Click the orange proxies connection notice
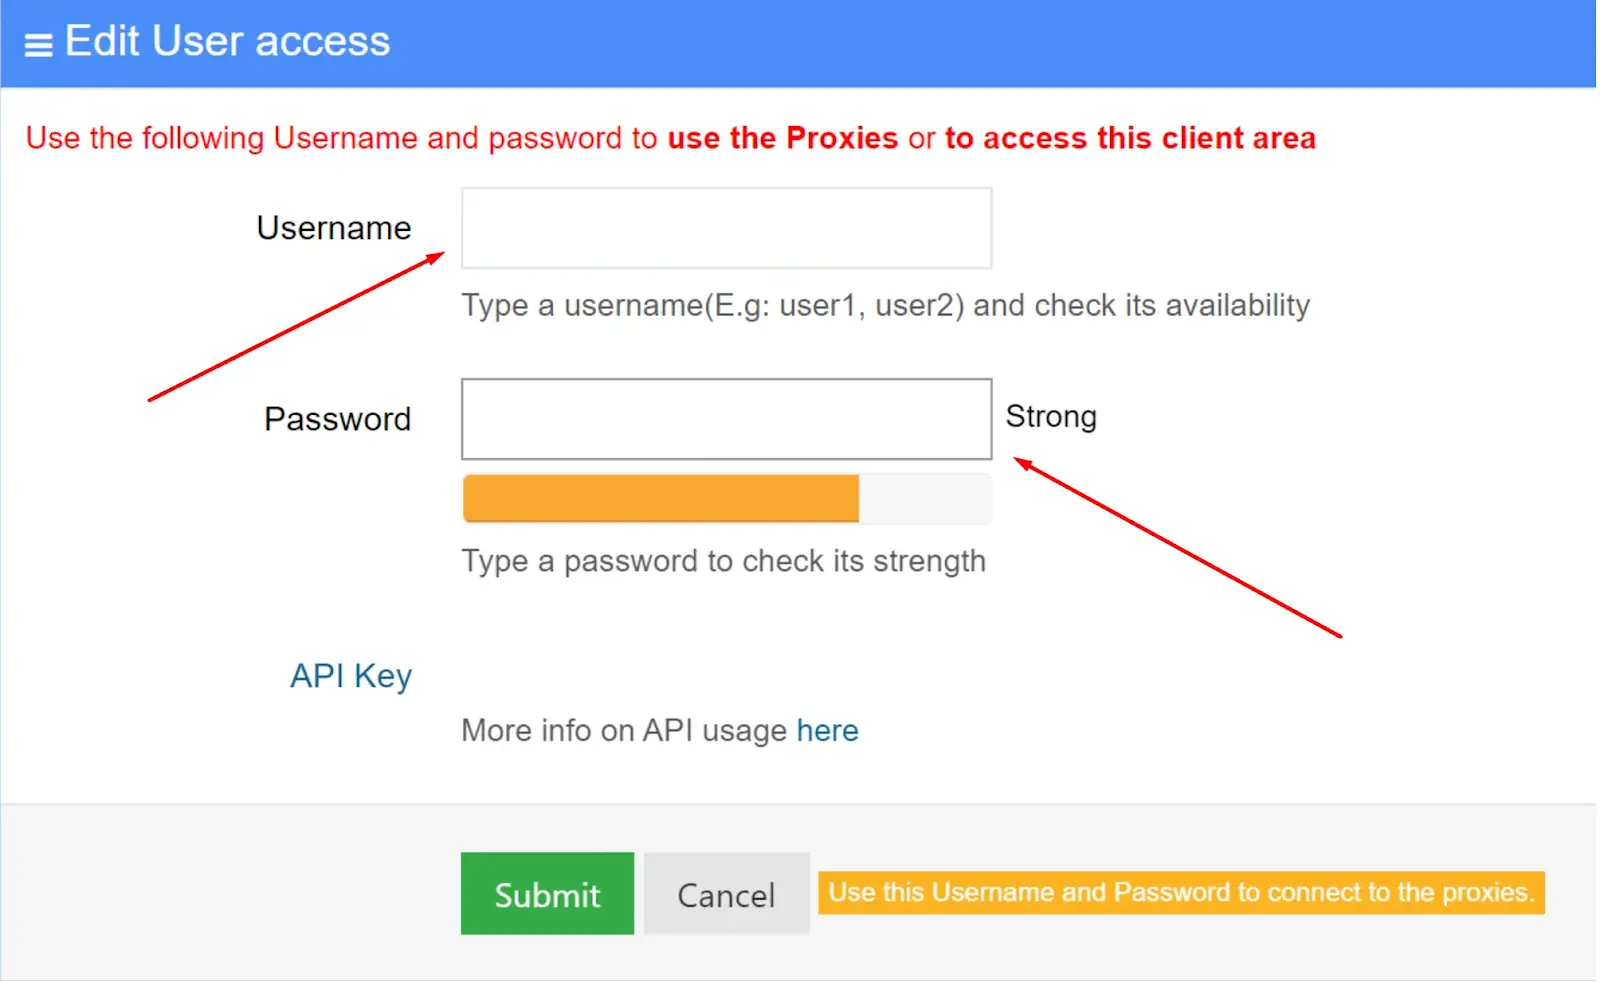1600x982 pixels. [x=1181, y=892]
